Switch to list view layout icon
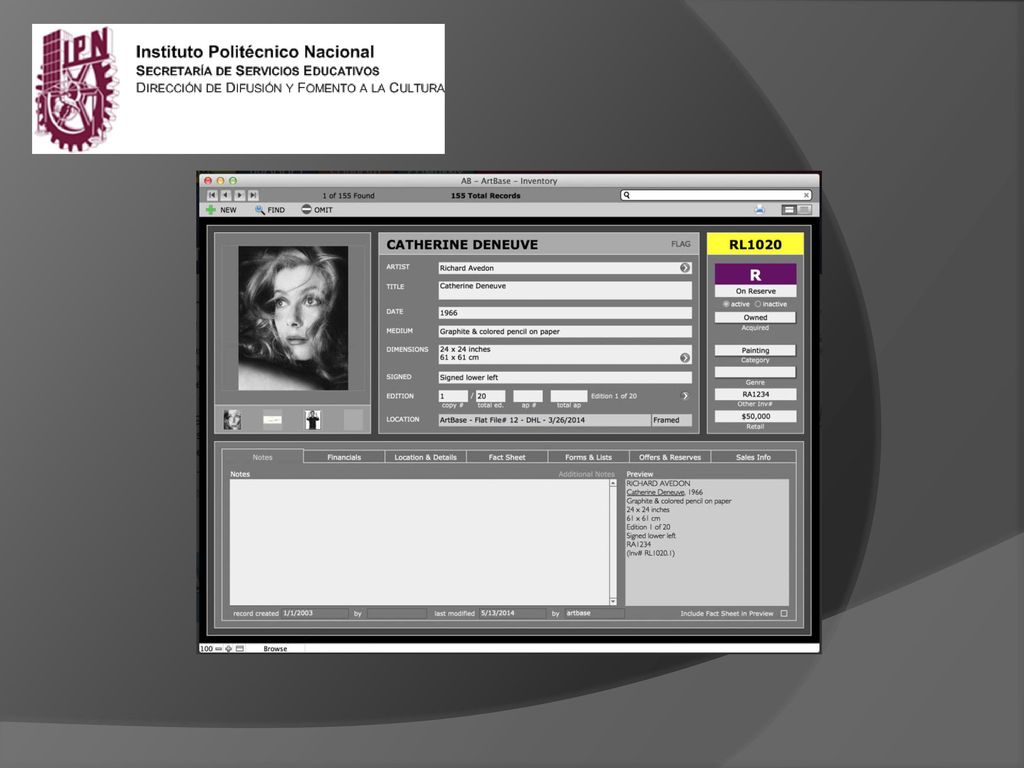The height and width of the screenshot is (768, 1024). pyautogui.click(x=804, y=210)
